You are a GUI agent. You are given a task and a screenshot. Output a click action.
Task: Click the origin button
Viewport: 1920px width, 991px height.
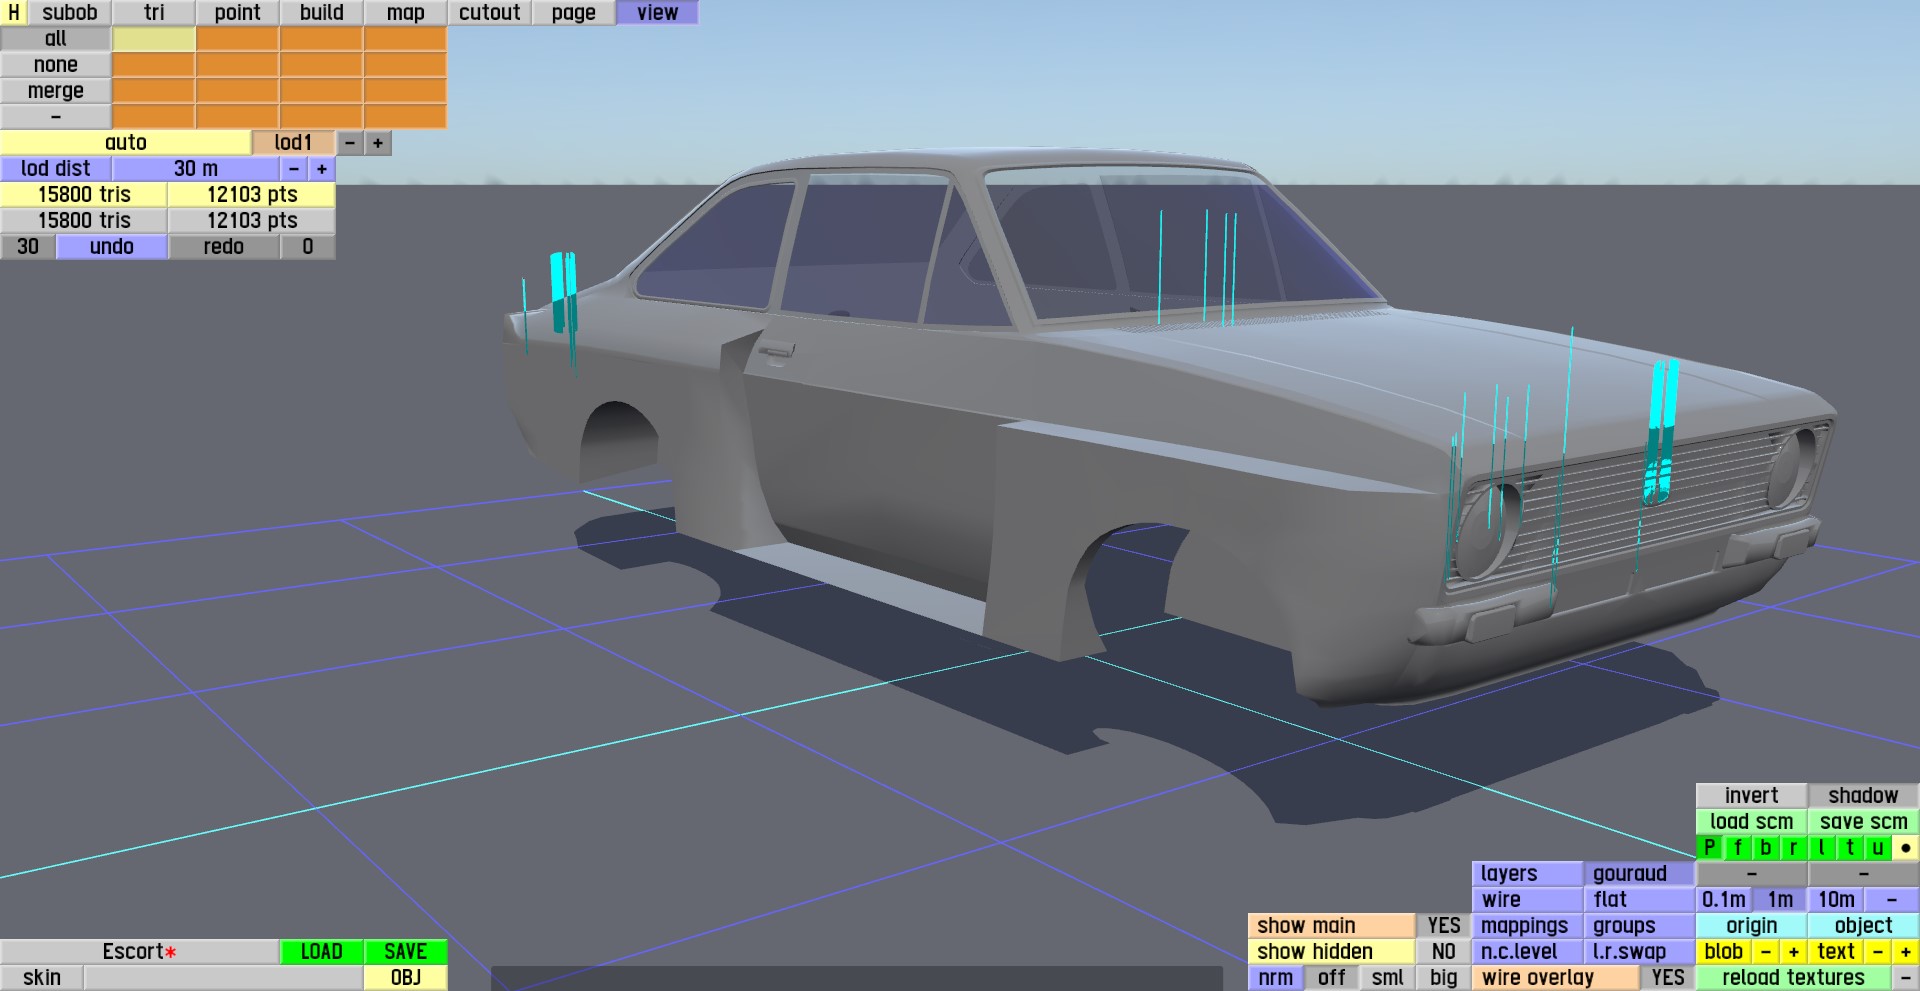[x=1752, y=926]
